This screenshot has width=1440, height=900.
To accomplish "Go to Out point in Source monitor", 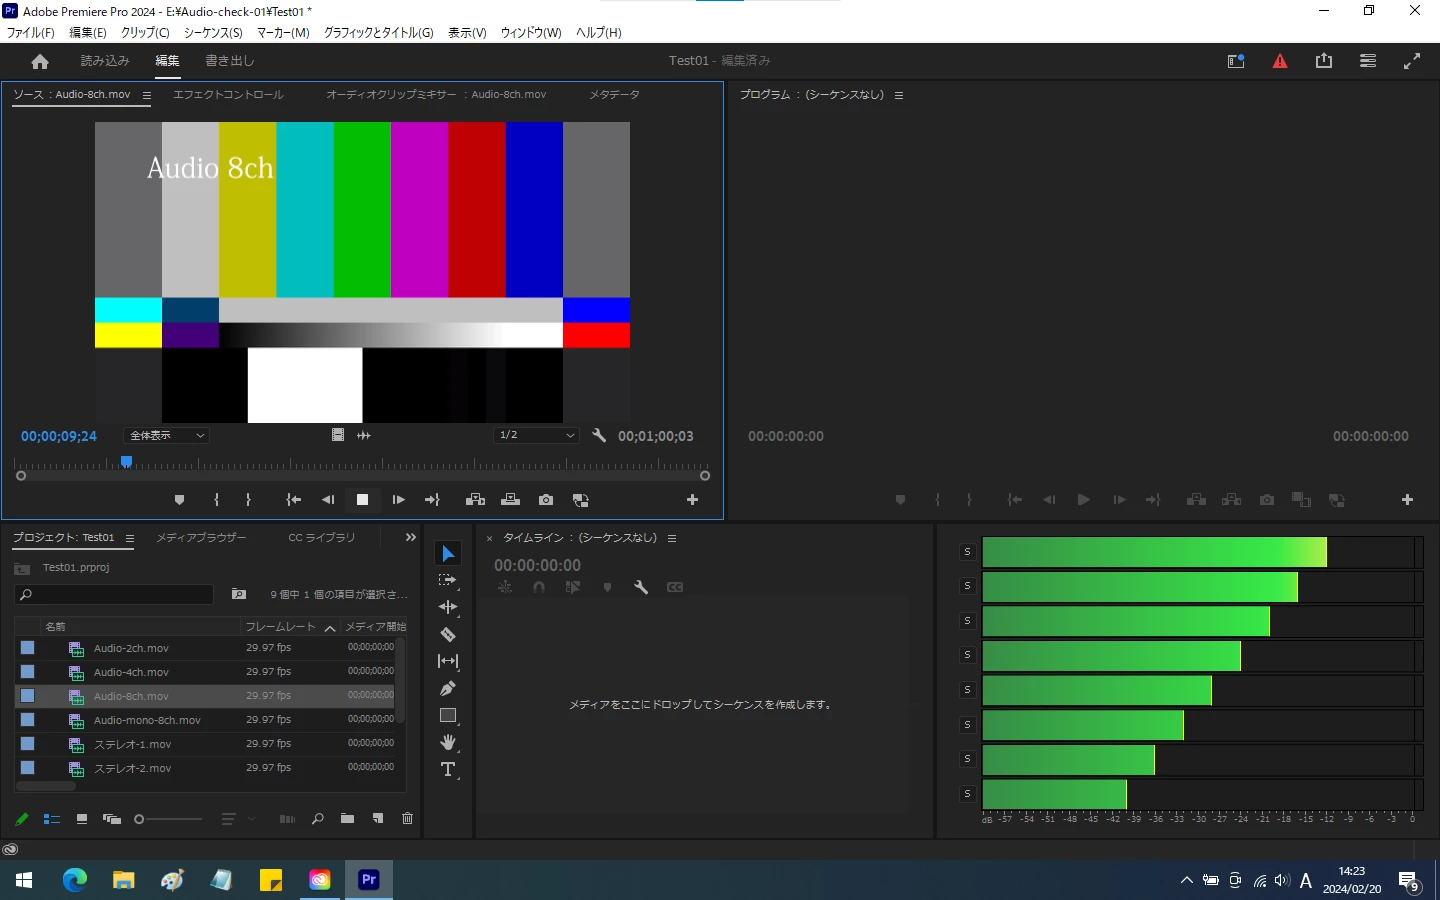I will (432, 500).
